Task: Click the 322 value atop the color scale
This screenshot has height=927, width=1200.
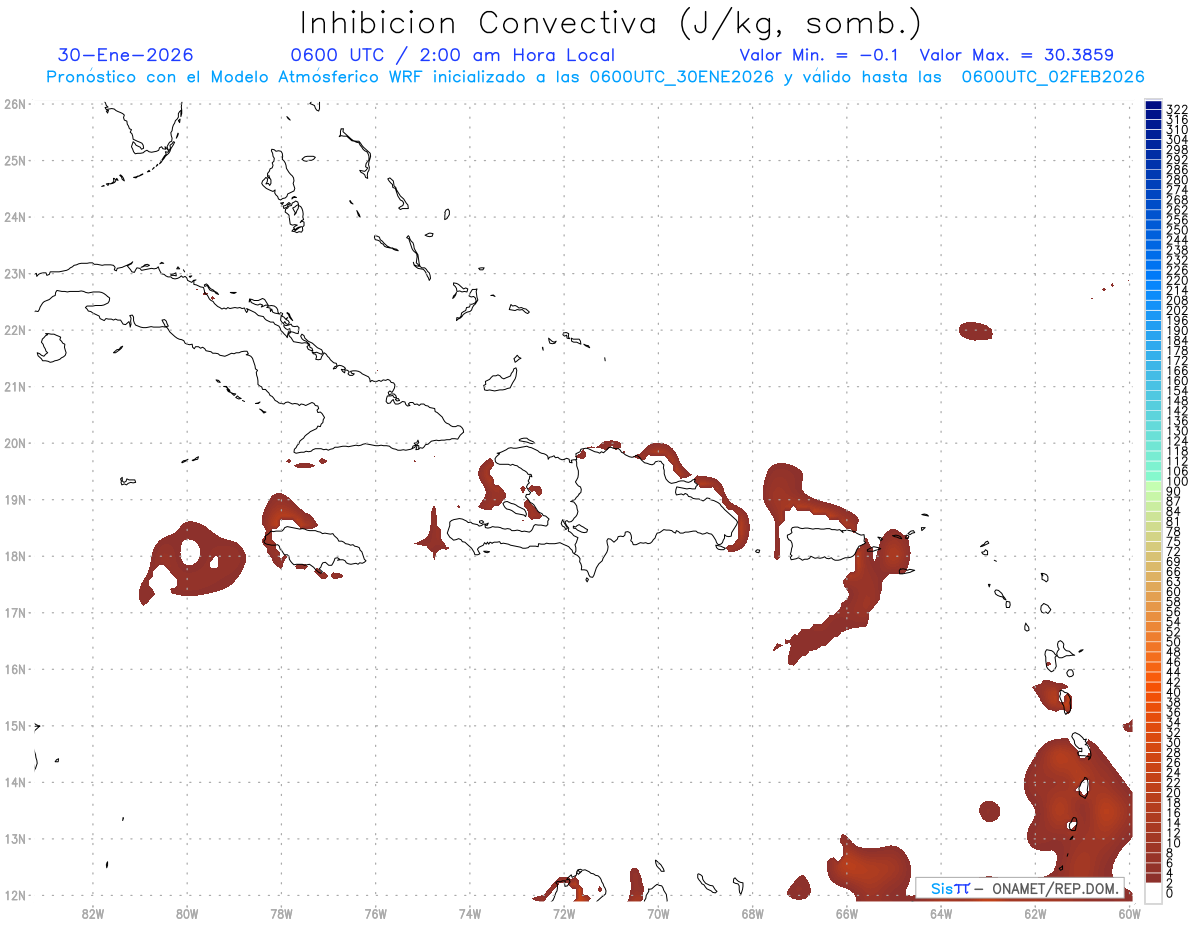Action: tap(1177, 109)
